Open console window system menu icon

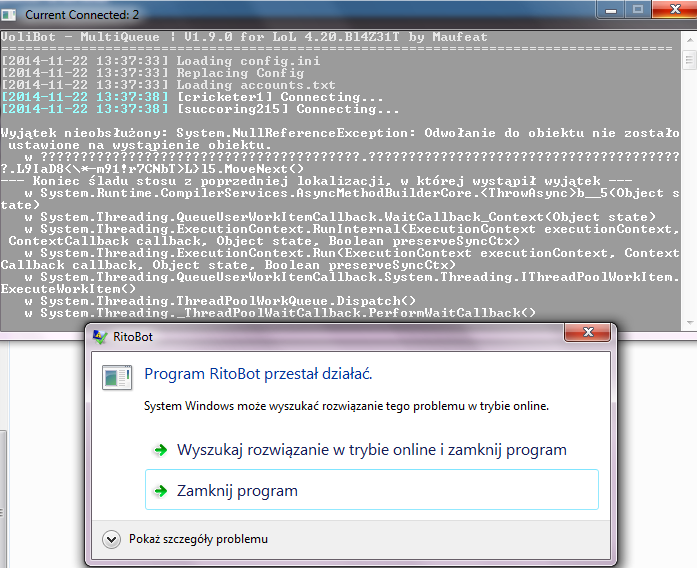coord(8,15)
